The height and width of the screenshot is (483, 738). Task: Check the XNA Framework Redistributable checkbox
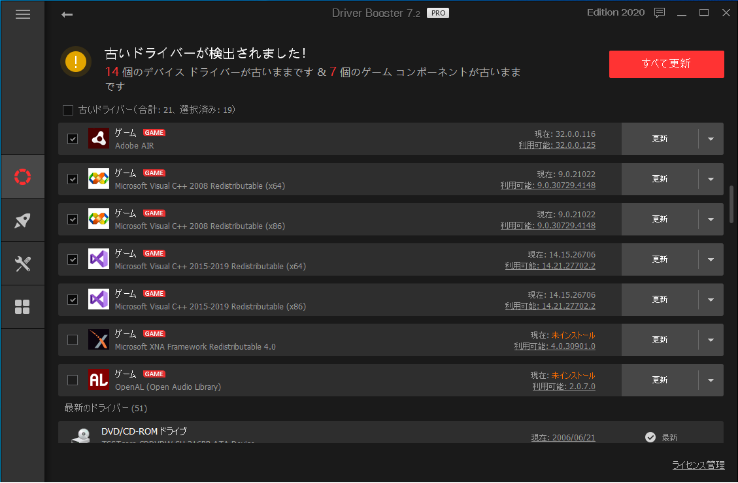tap(72, 339)
